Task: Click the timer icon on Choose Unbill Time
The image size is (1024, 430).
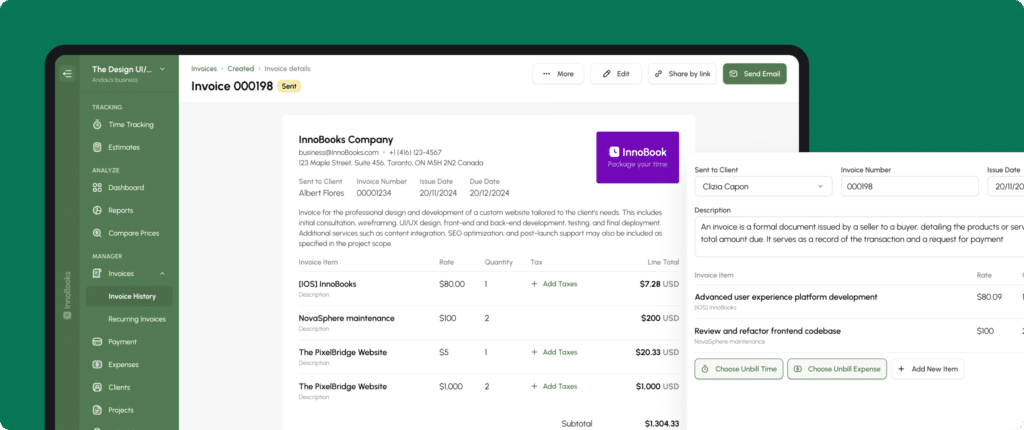Action: 705,369
